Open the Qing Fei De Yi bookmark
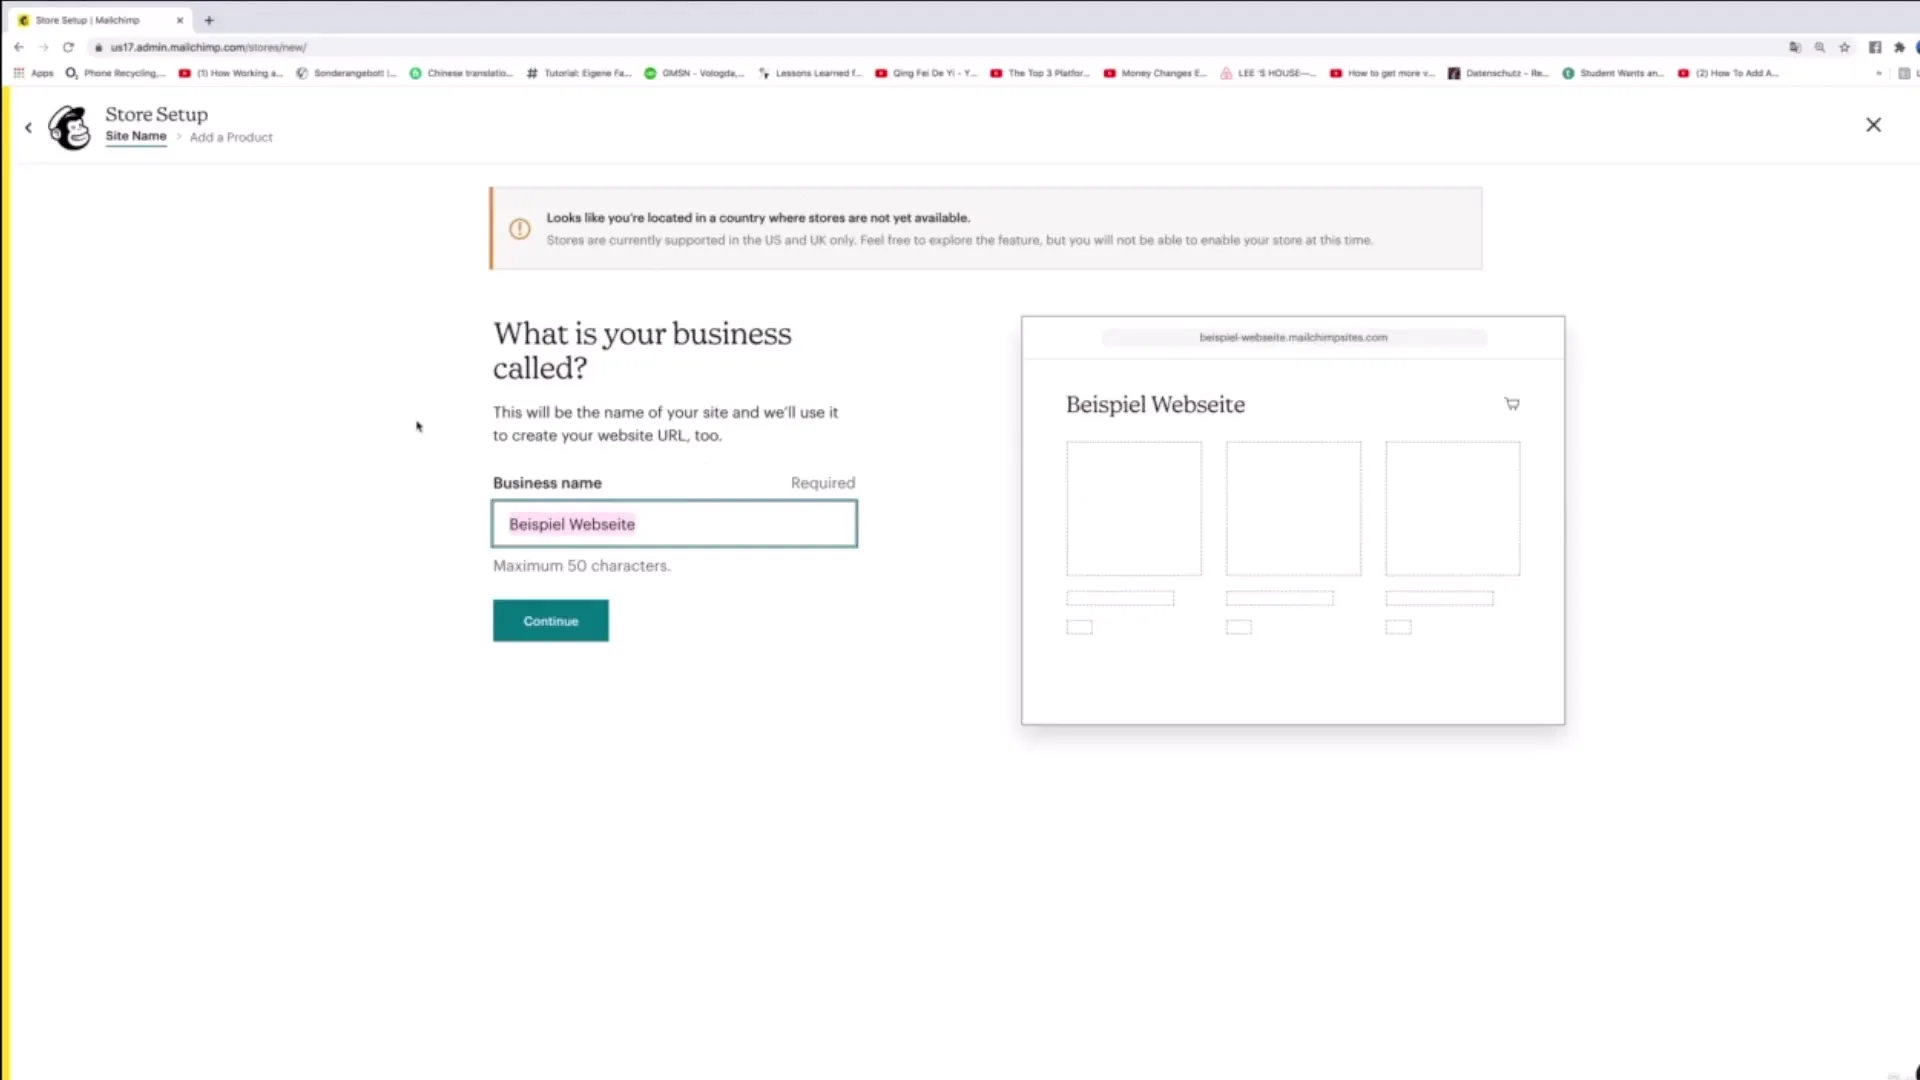Viewport: 1920px width, 1080px height. coord(927,73)
